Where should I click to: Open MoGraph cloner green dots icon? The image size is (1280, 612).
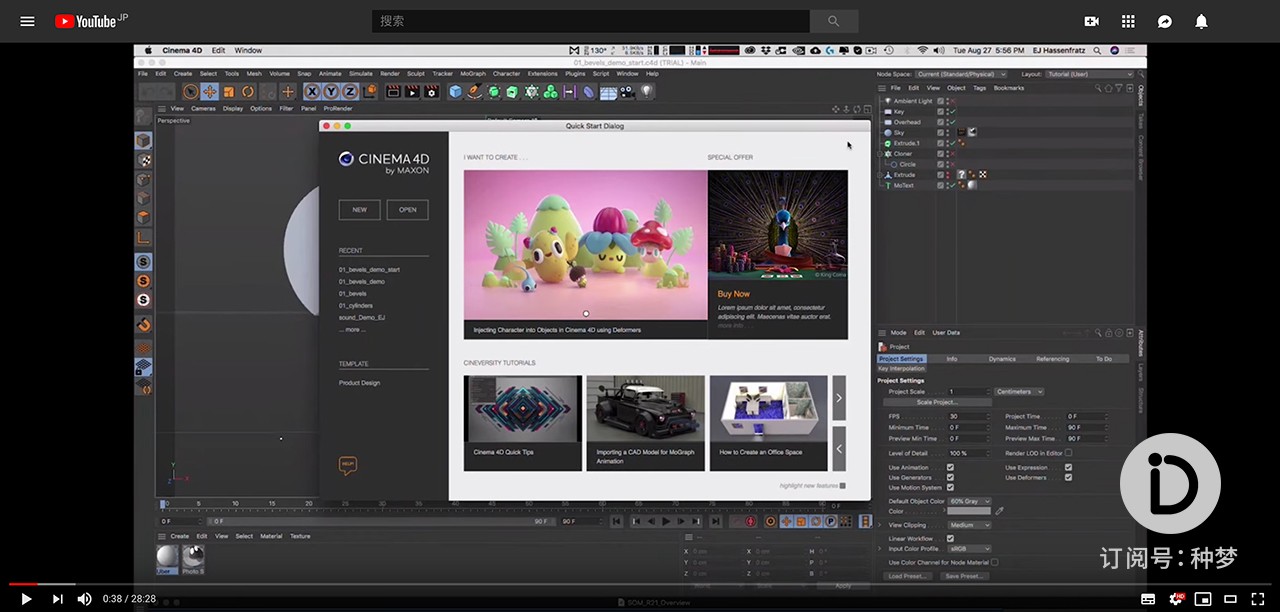pos(550,91)
